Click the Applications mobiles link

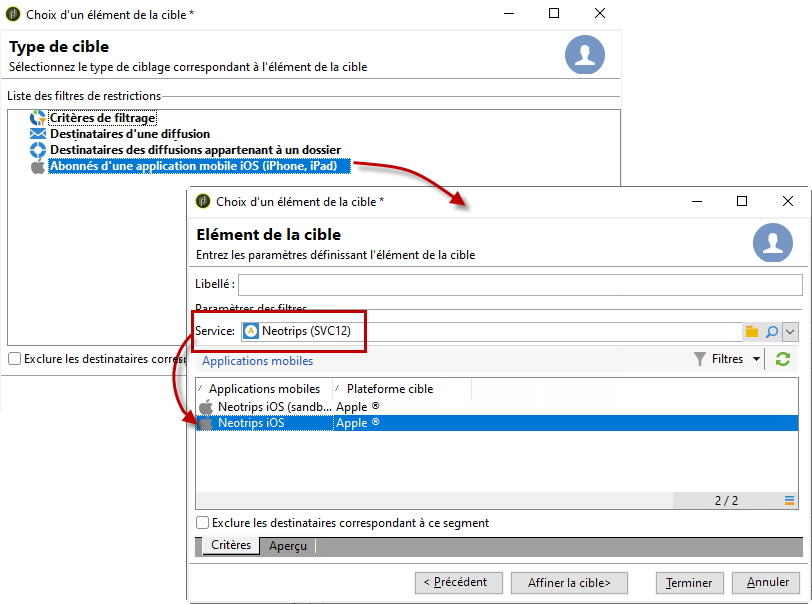click(x=257, y=361)
